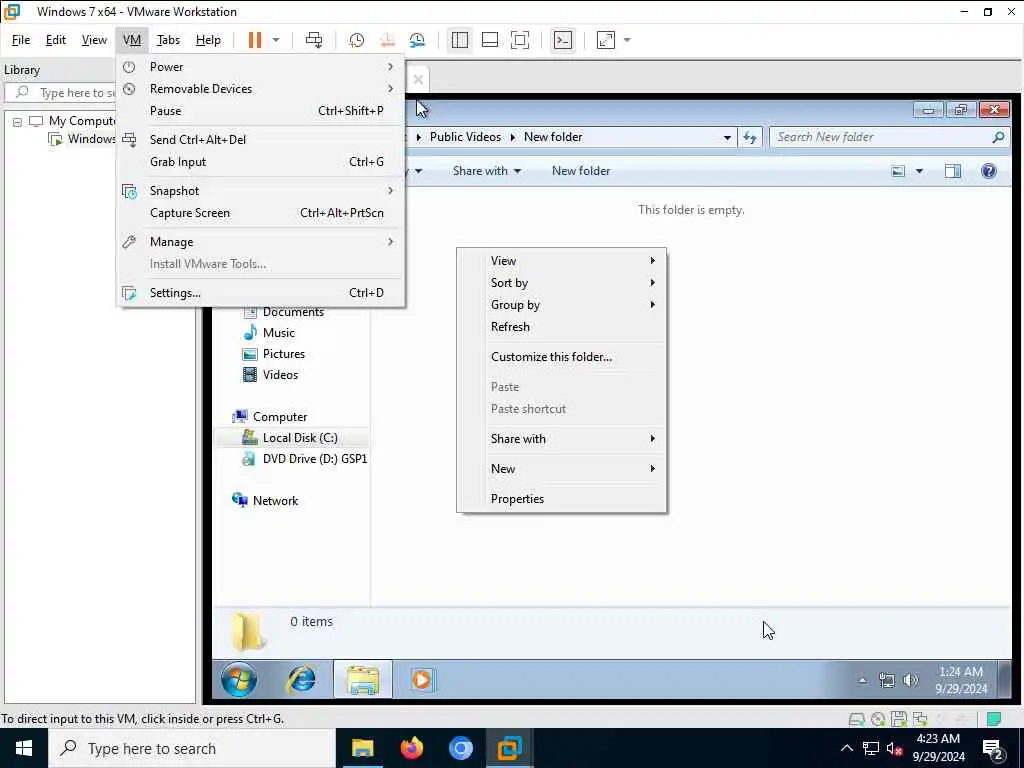Click the floppy device icon in VMware status bar
Screen dimensions: 1024x768
click(899, 719)
